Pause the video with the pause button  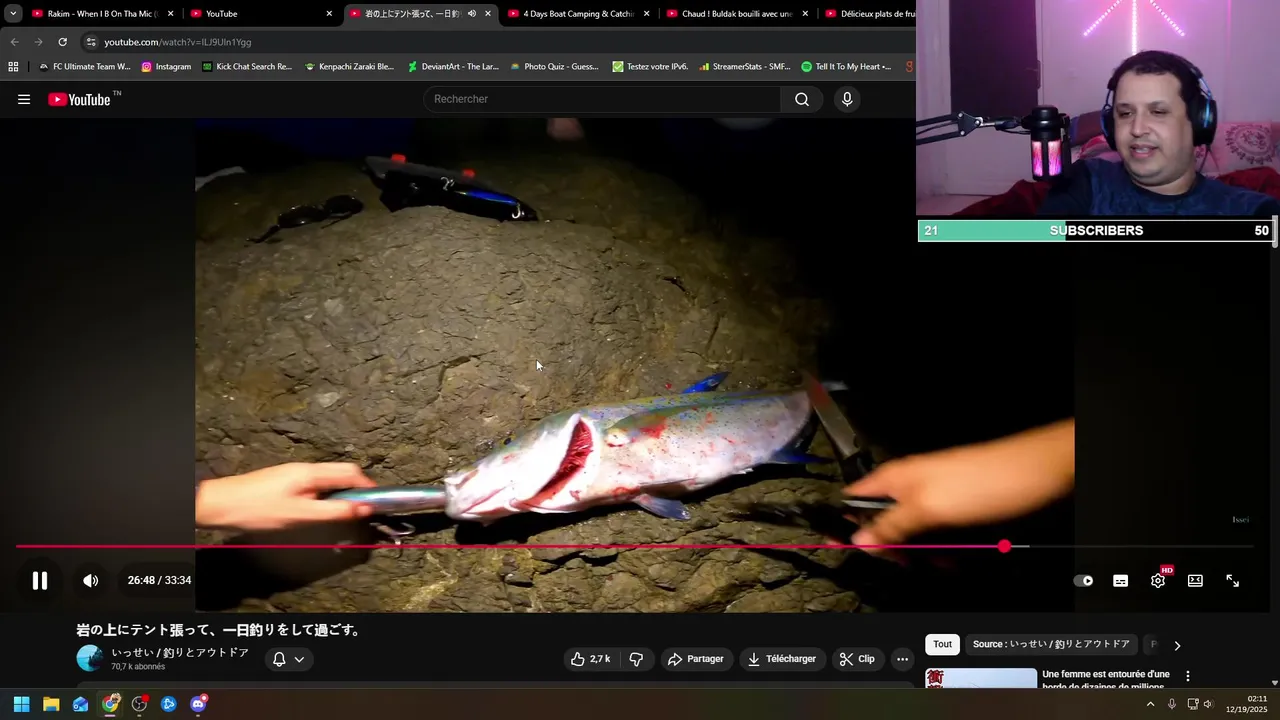[x=40, y=580]
